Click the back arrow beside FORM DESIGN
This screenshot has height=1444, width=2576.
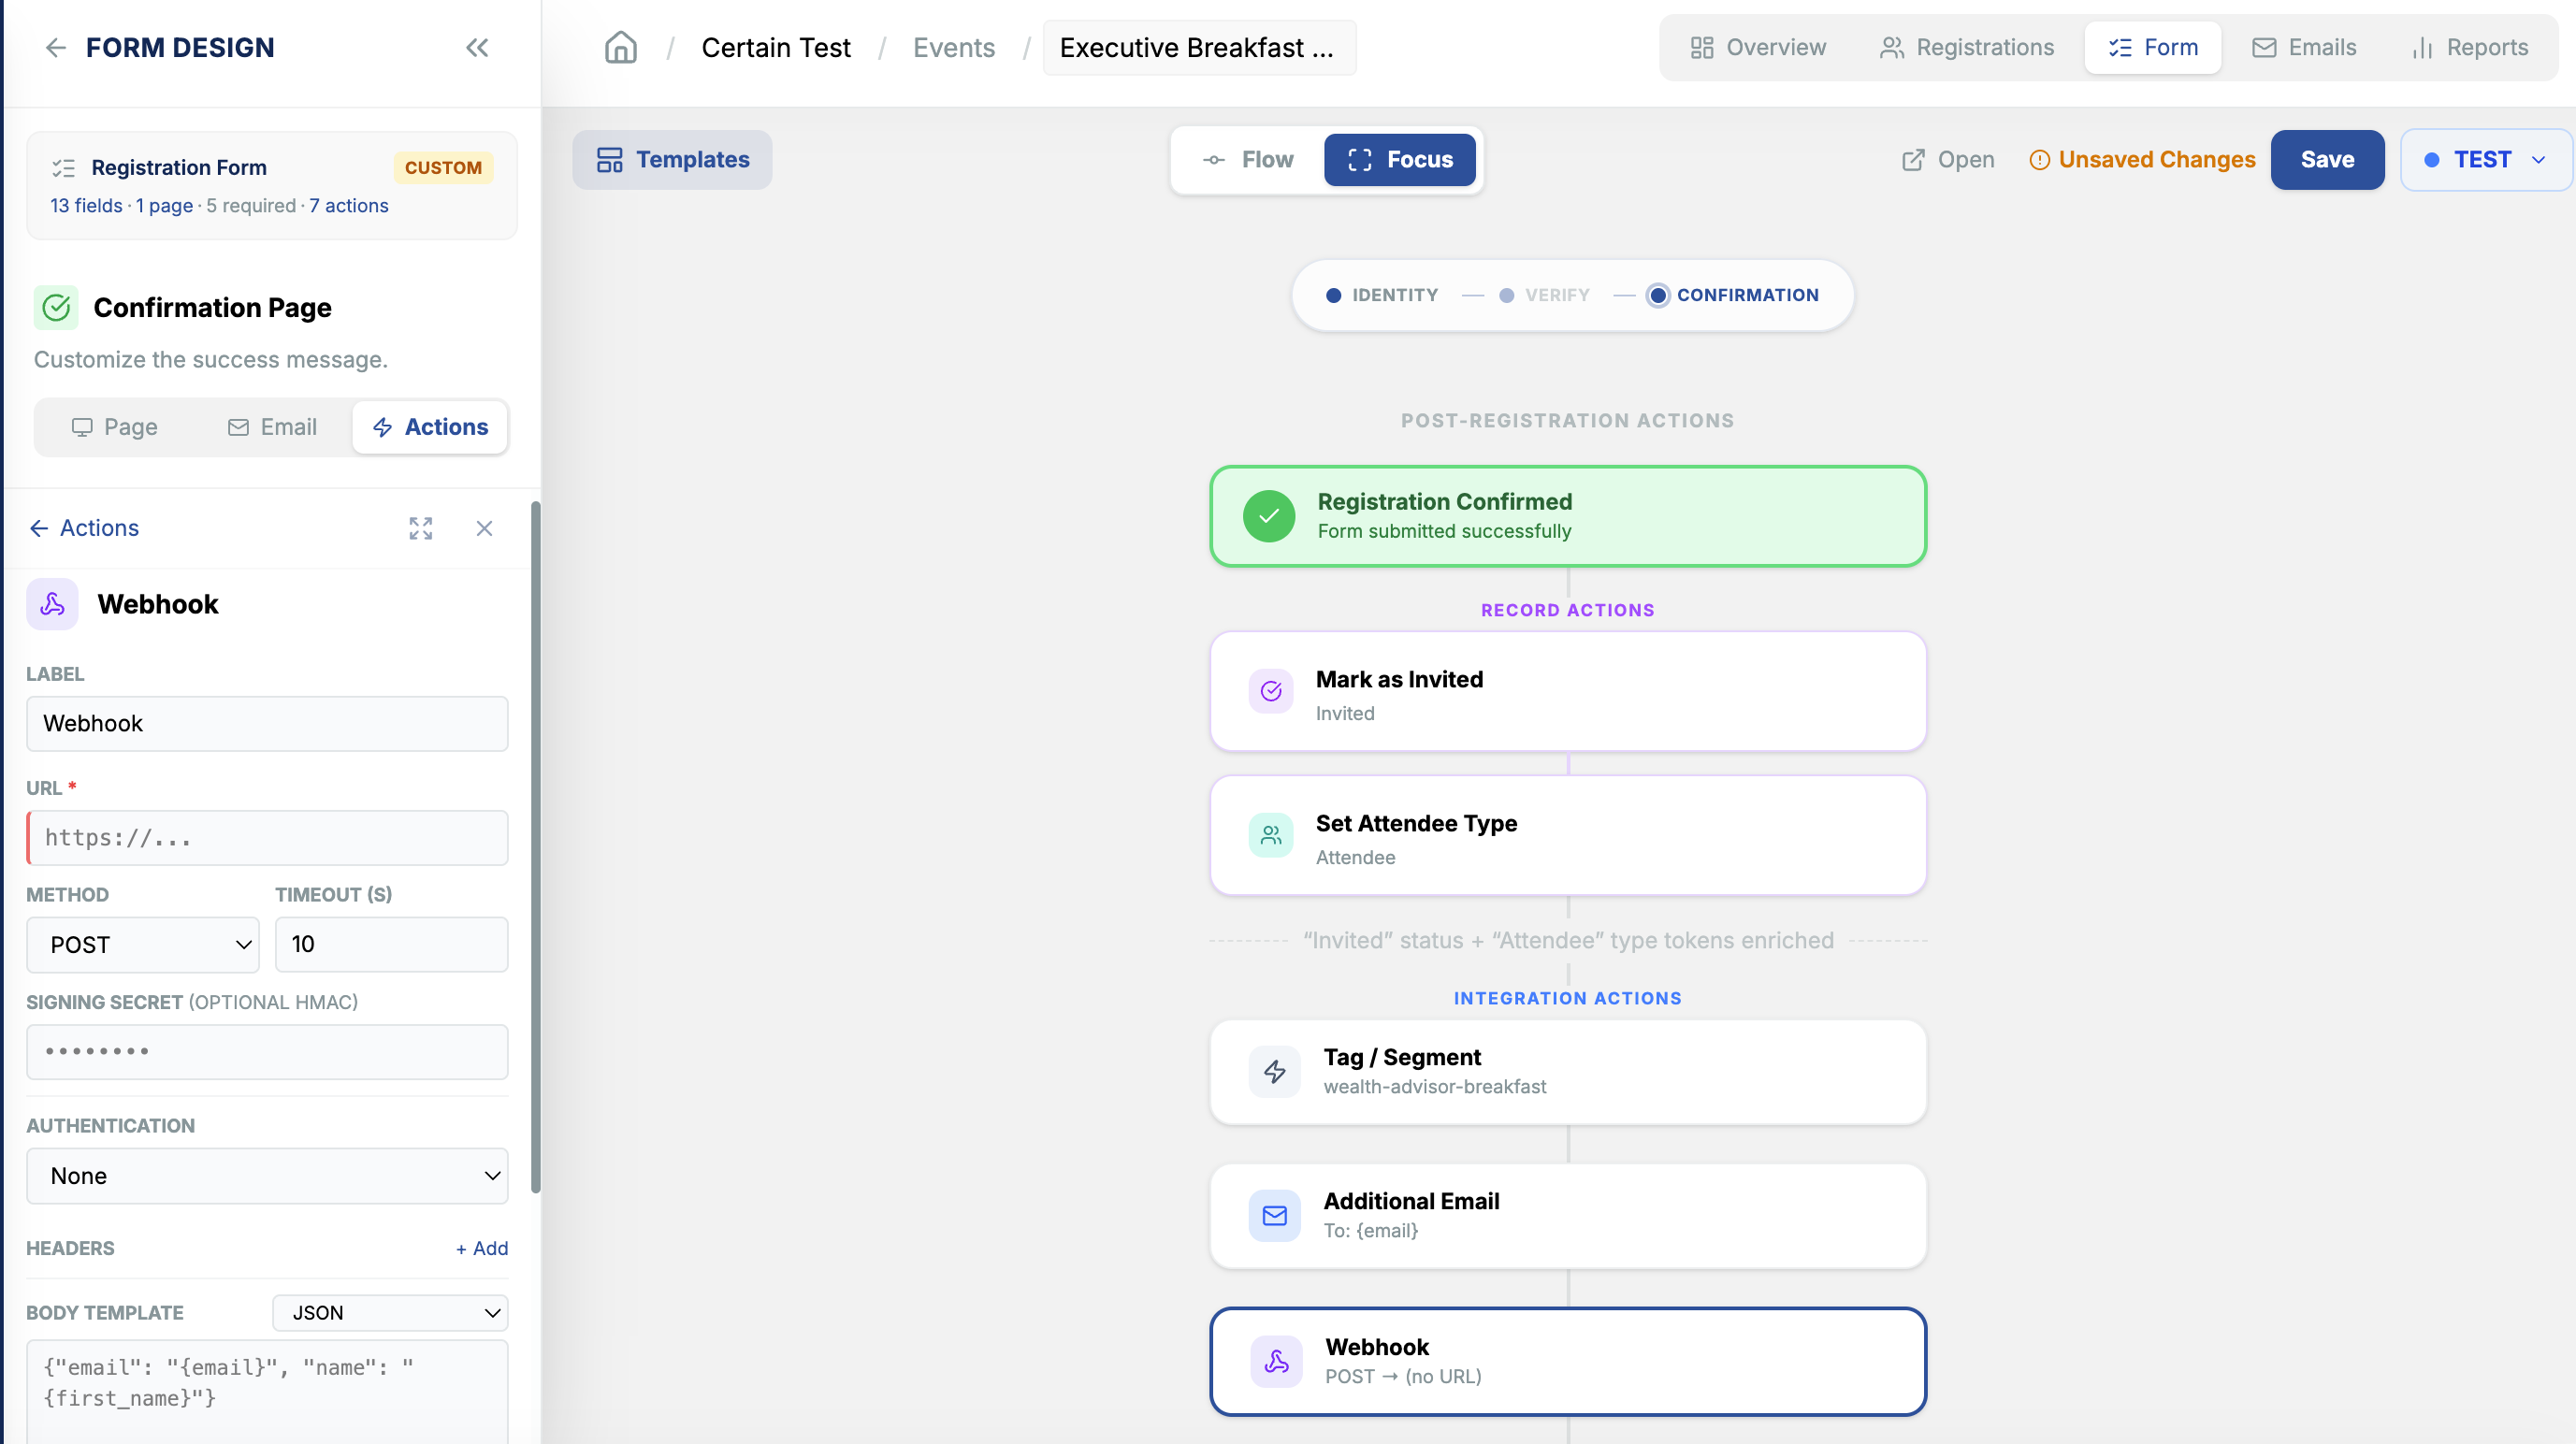coord(56,47)
